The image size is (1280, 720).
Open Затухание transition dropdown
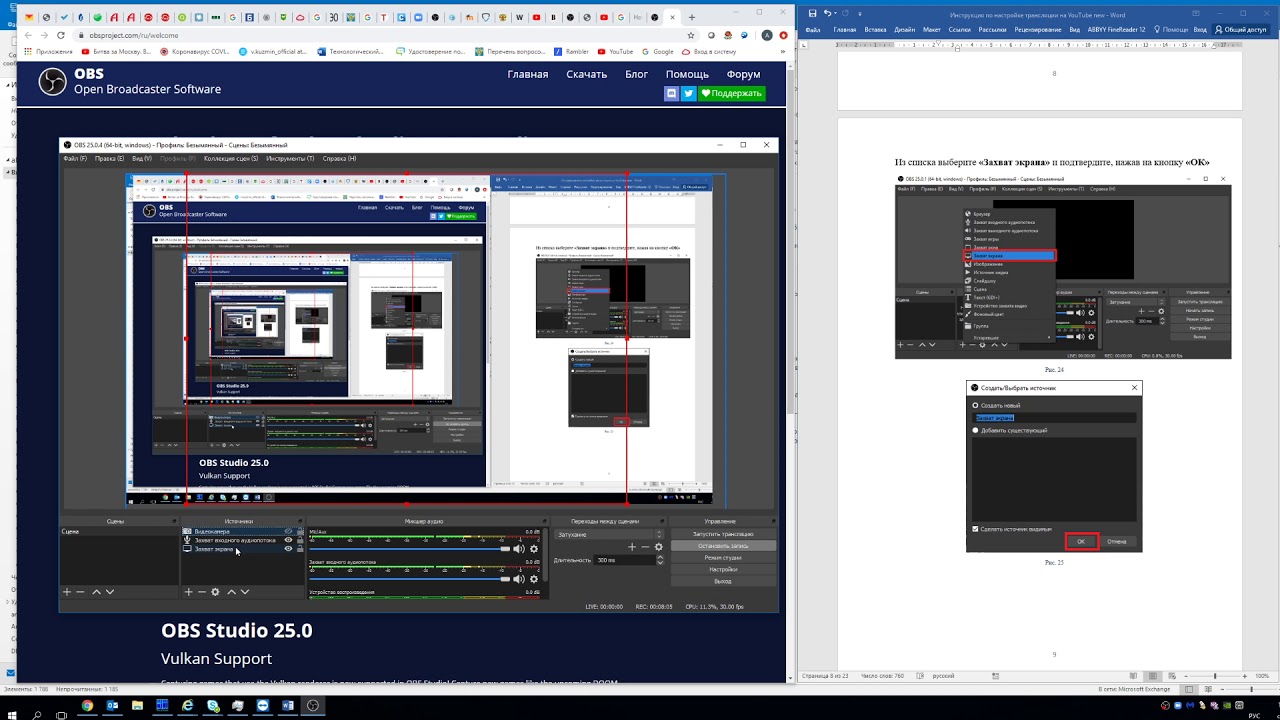pyautogui.click(x=610, y=534)
